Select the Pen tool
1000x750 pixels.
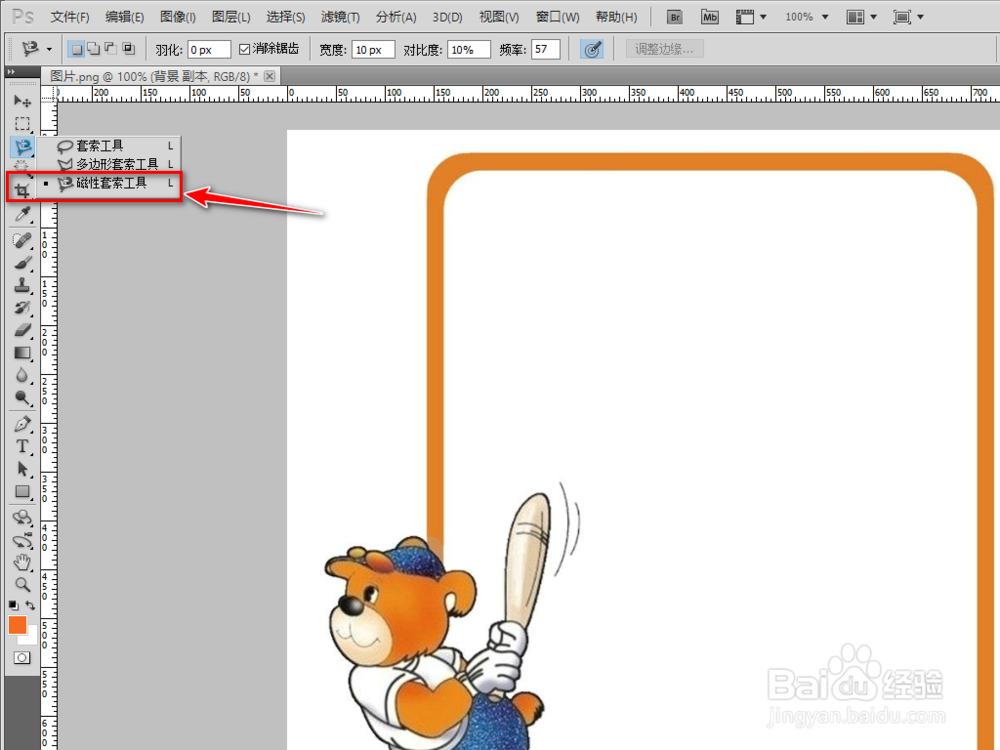pos(22,423)
